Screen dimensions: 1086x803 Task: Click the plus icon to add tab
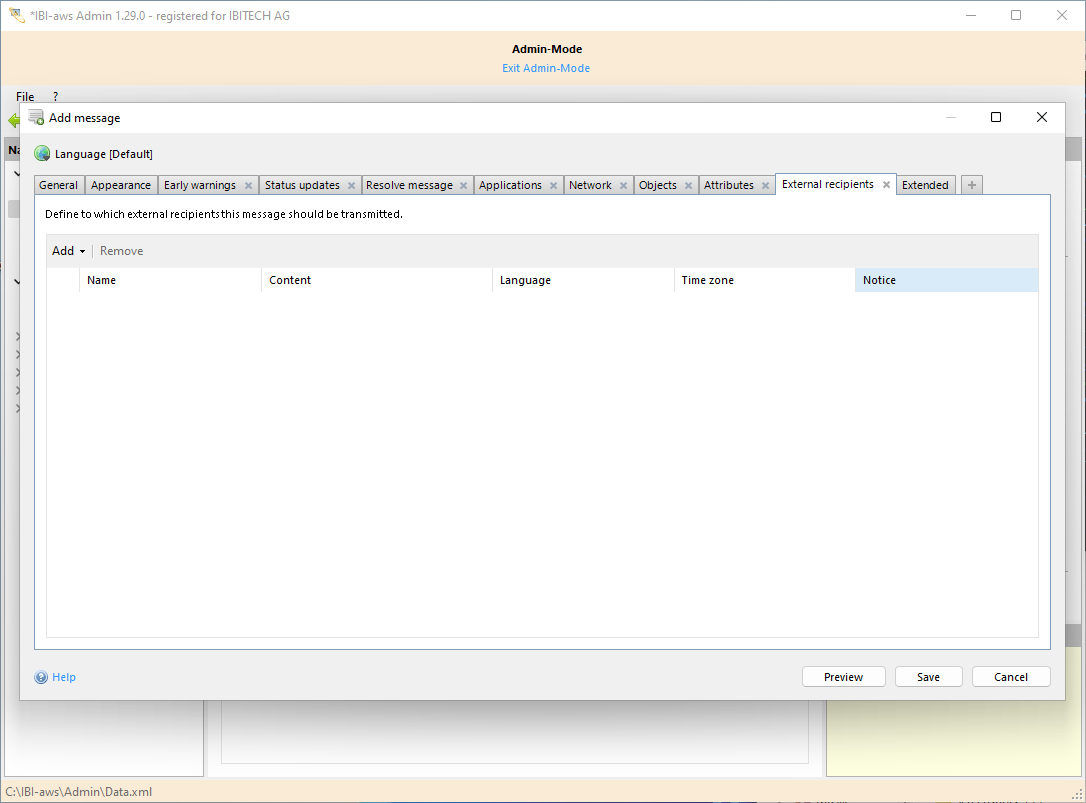pyautogui.click(x=972, y=185)
